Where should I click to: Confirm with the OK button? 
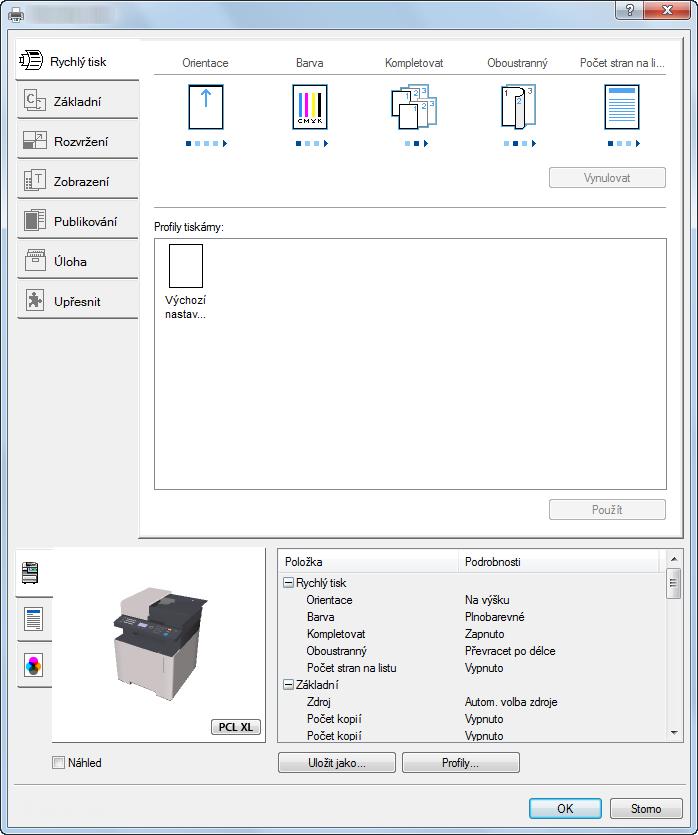[x=565, y=808]
